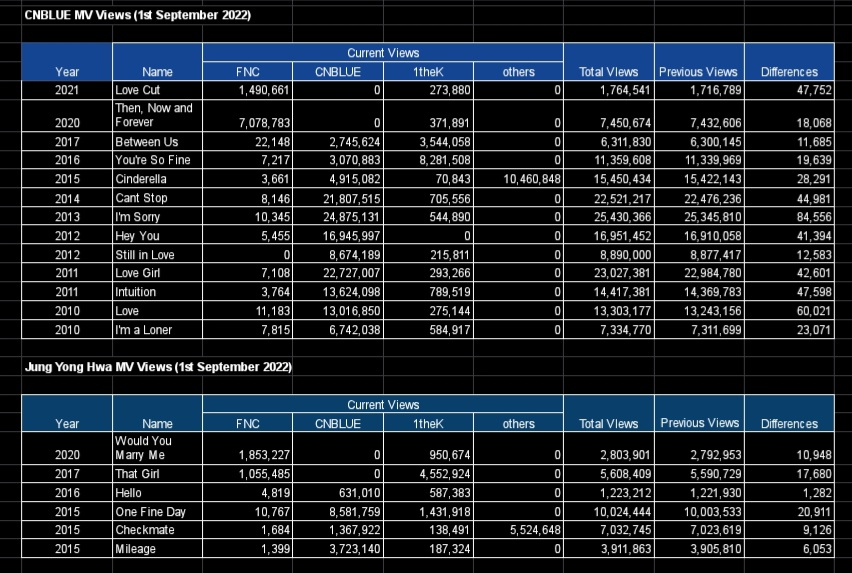The width and height of the screenshot is (852, 573).
Task: Select the 'That Girl' name cell
Action: pos(157,474)
